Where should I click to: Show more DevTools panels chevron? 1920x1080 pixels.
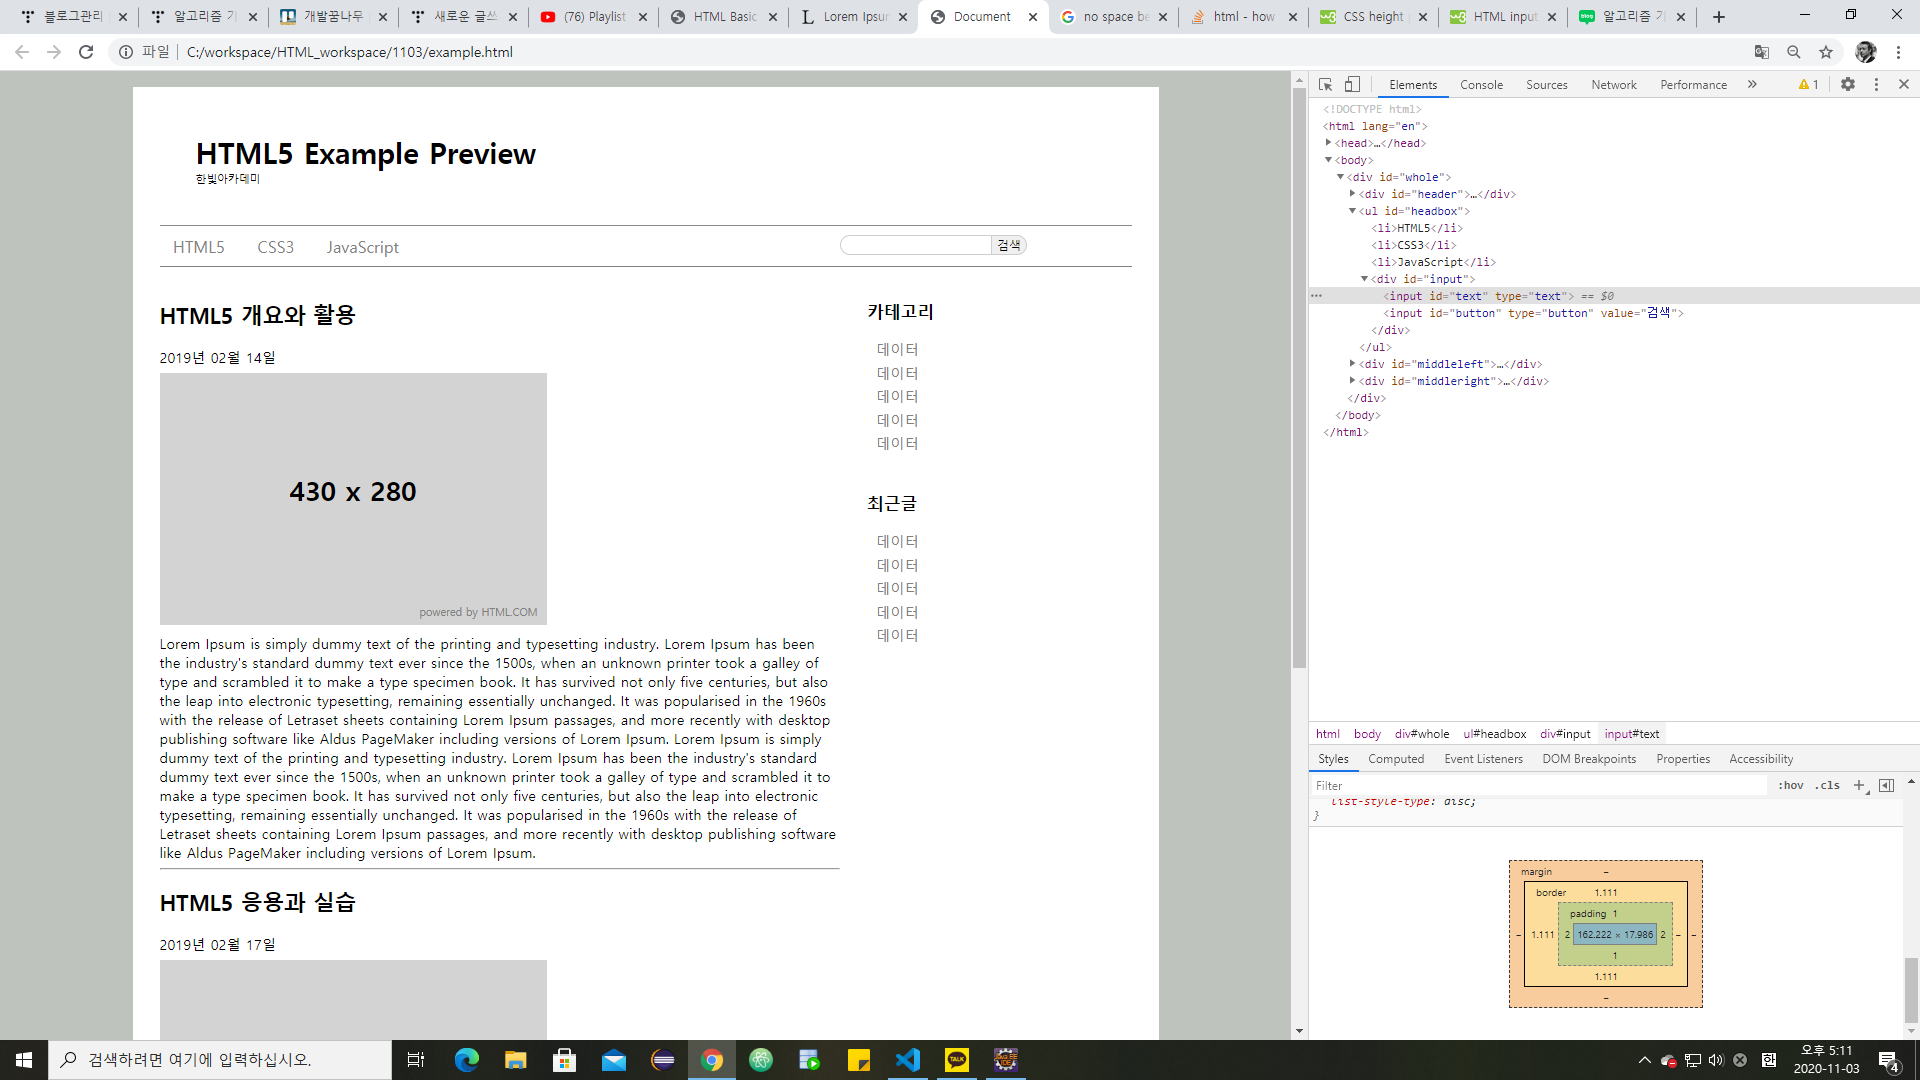pyautogui.click(x=1752, y=85)
